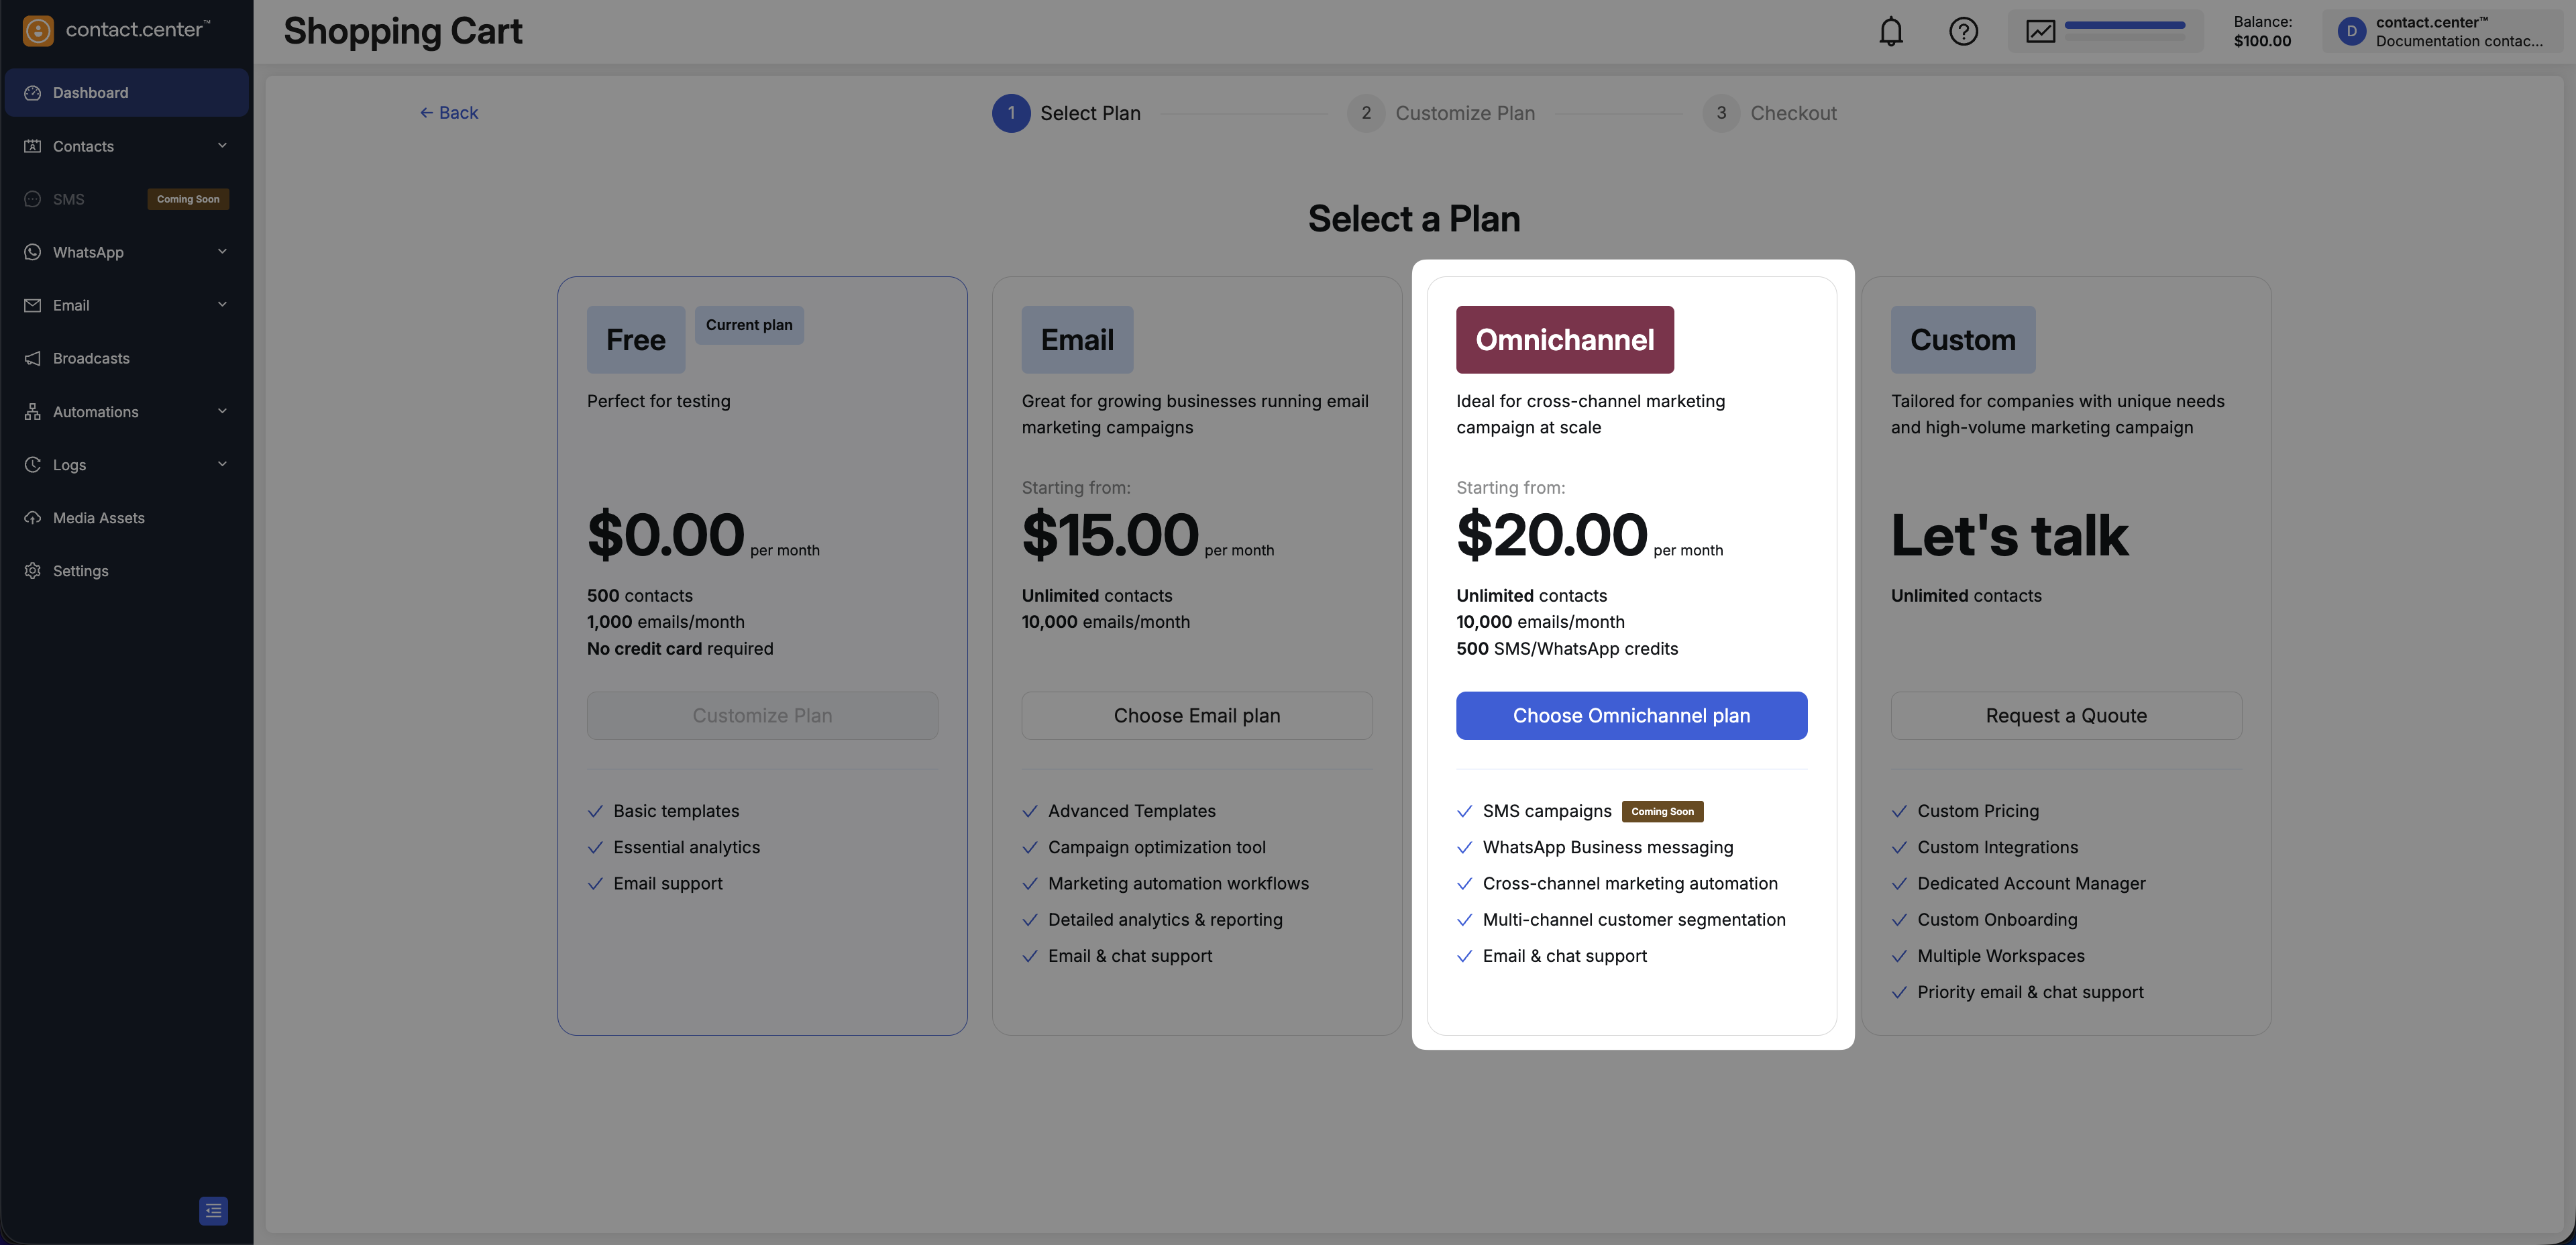This screenshot has width=2576, height=1245.
Task: Click Choose Omnichannel plan button
Action: [1631, 716]
